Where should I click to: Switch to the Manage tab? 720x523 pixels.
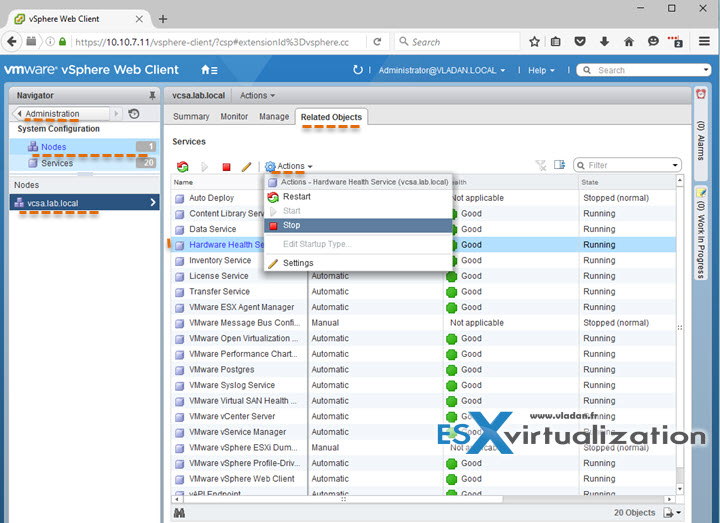[274, 117]
